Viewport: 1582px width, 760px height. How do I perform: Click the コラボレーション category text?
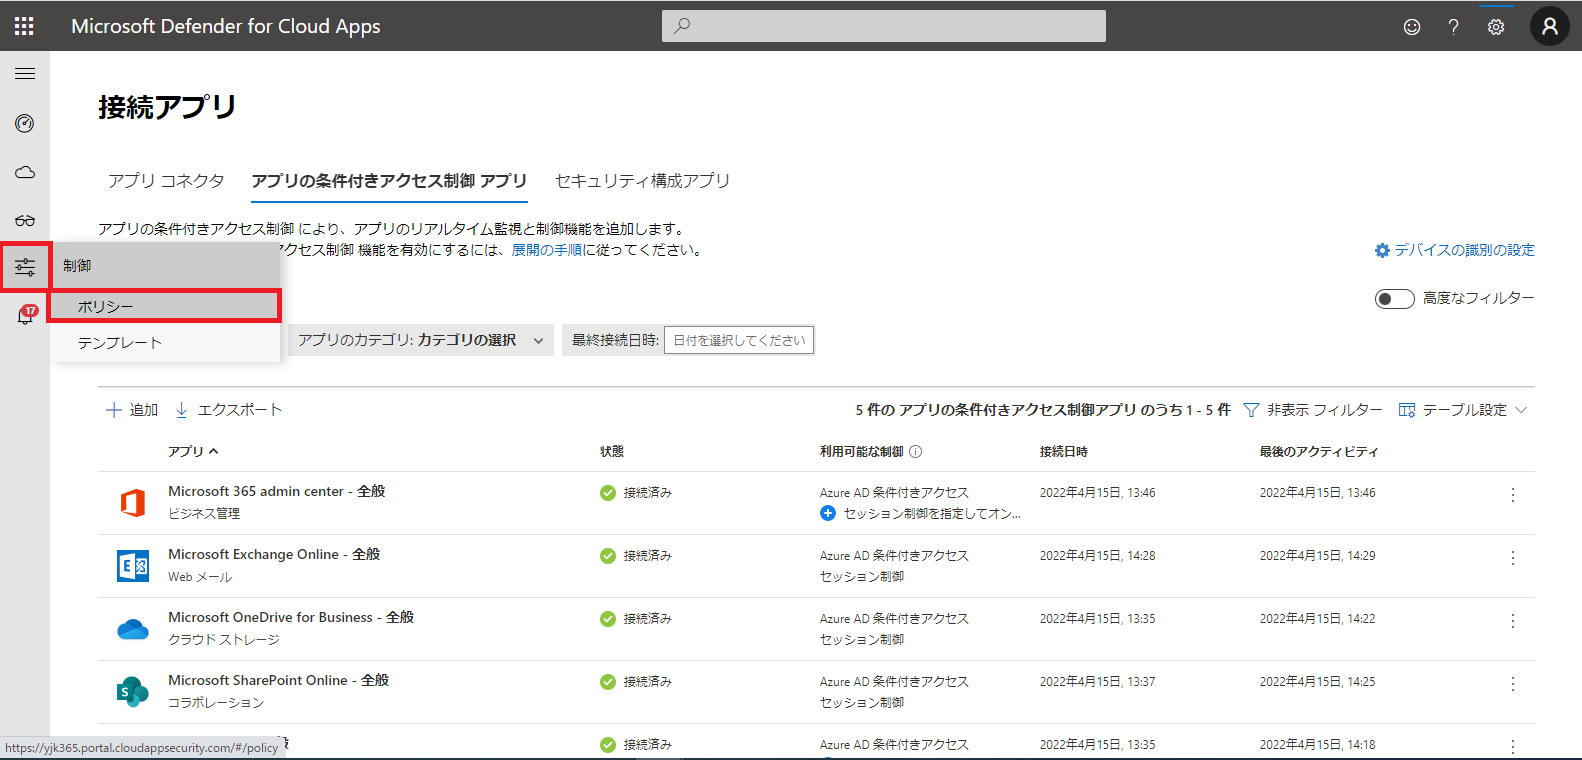216,703
